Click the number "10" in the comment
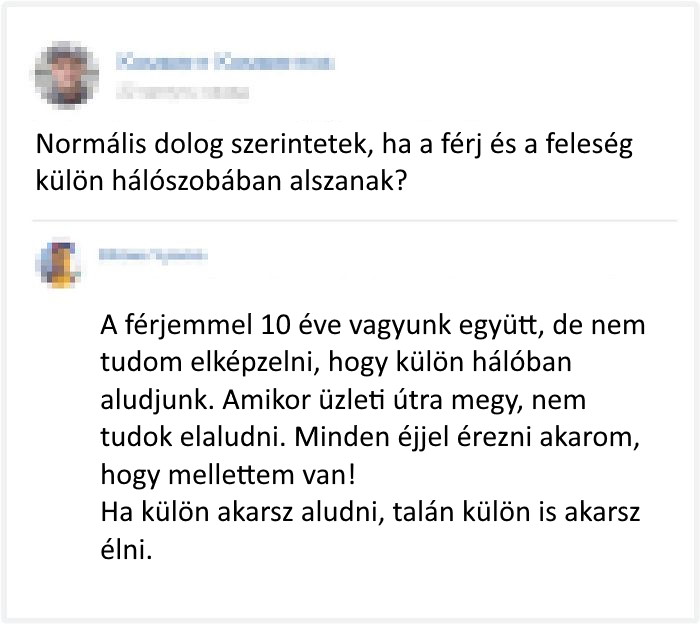 coord(276,325)
